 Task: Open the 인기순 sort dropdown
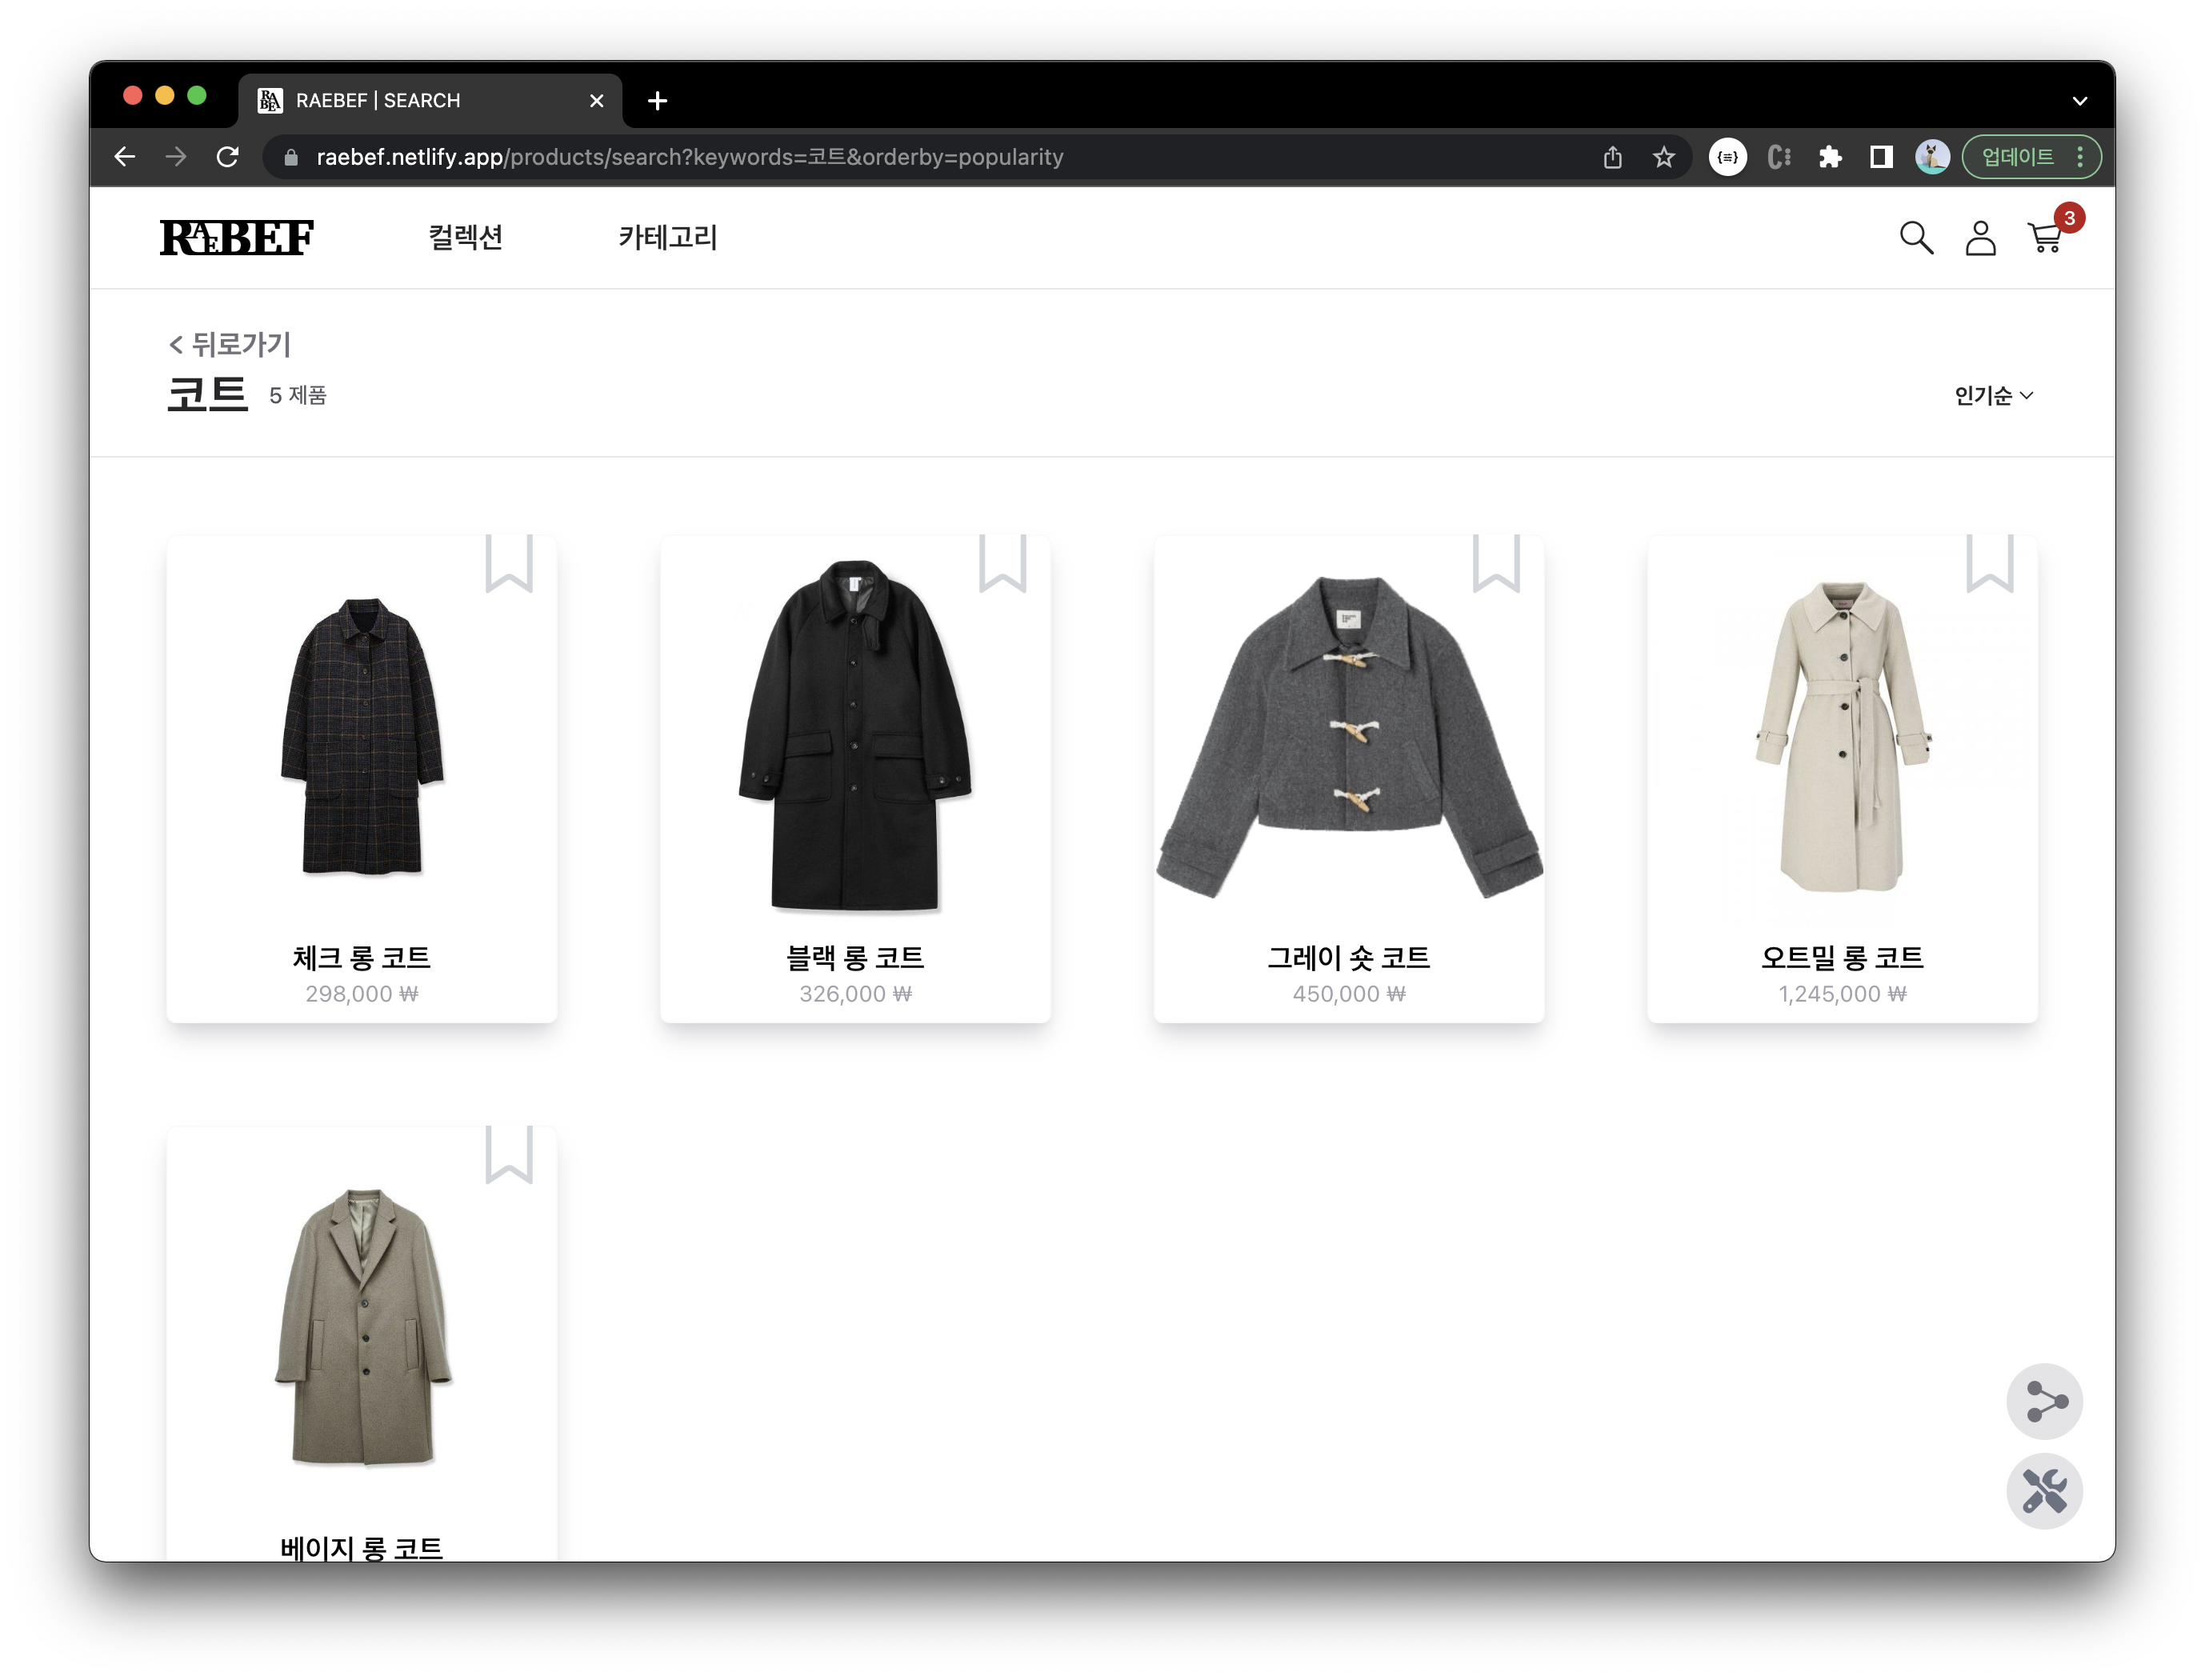(1993, 396)
